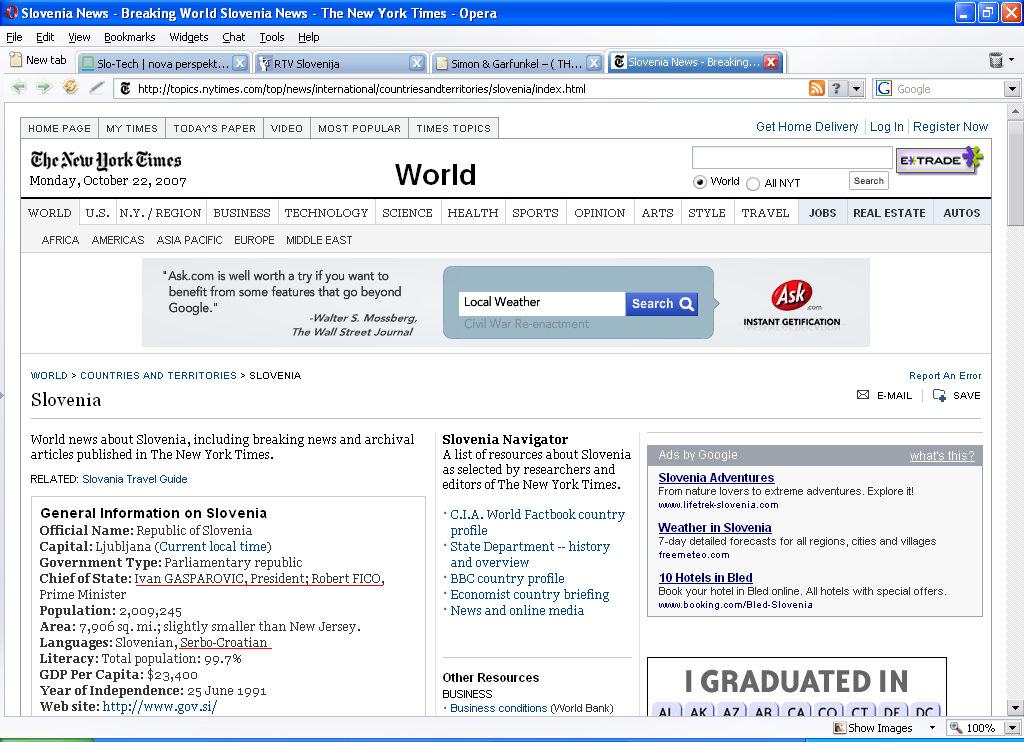Open the closed tabs dropdown arrow
Screen dimensions: 1024x742
tap(1012, 59)
